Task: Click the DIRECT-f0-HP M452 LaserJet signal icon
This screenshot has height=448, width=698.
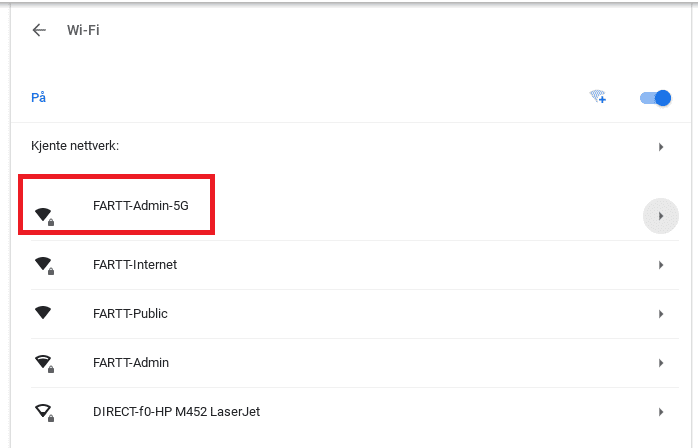Action: pos(45,412)
